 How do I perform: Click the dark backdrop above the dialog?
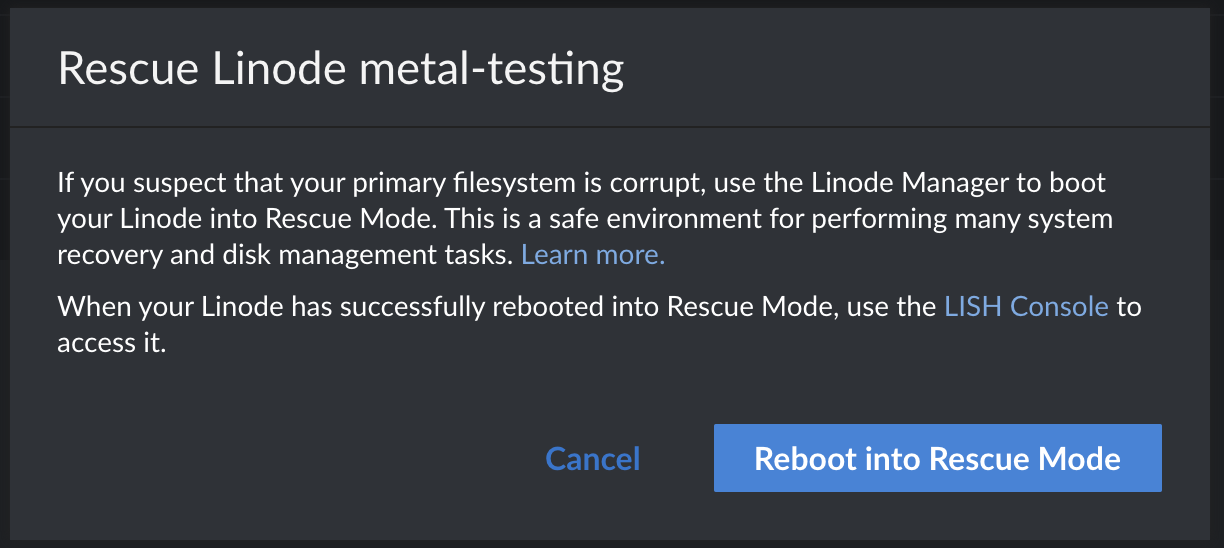612,4
